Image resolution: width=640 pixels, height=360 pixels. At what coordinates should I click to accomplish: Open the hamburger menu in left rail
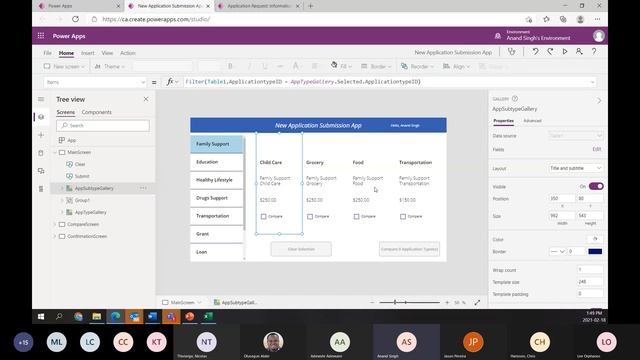click(41, 99)
